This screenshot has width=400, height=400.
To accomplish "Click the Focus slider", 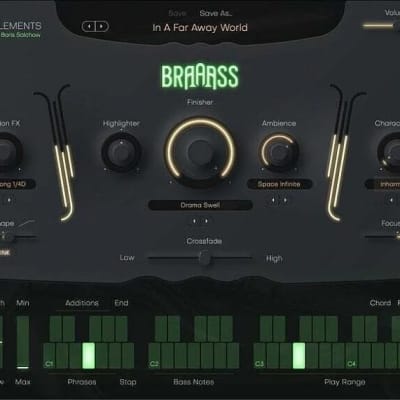I will 382,236.
